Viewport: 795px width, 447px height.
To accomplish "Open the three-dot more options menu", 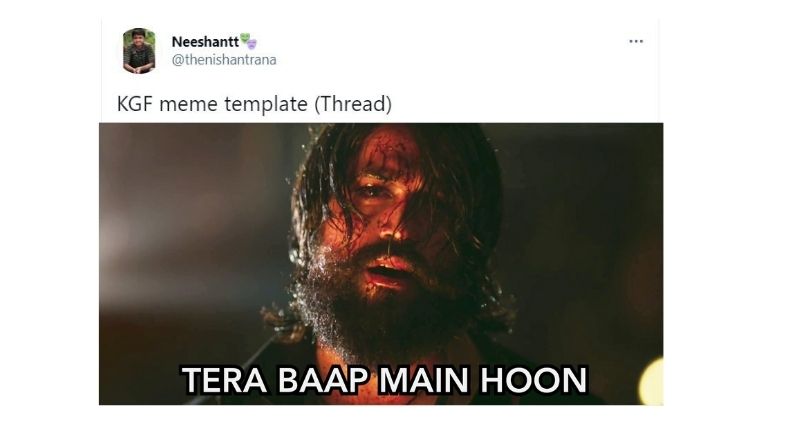I will 636,42.
